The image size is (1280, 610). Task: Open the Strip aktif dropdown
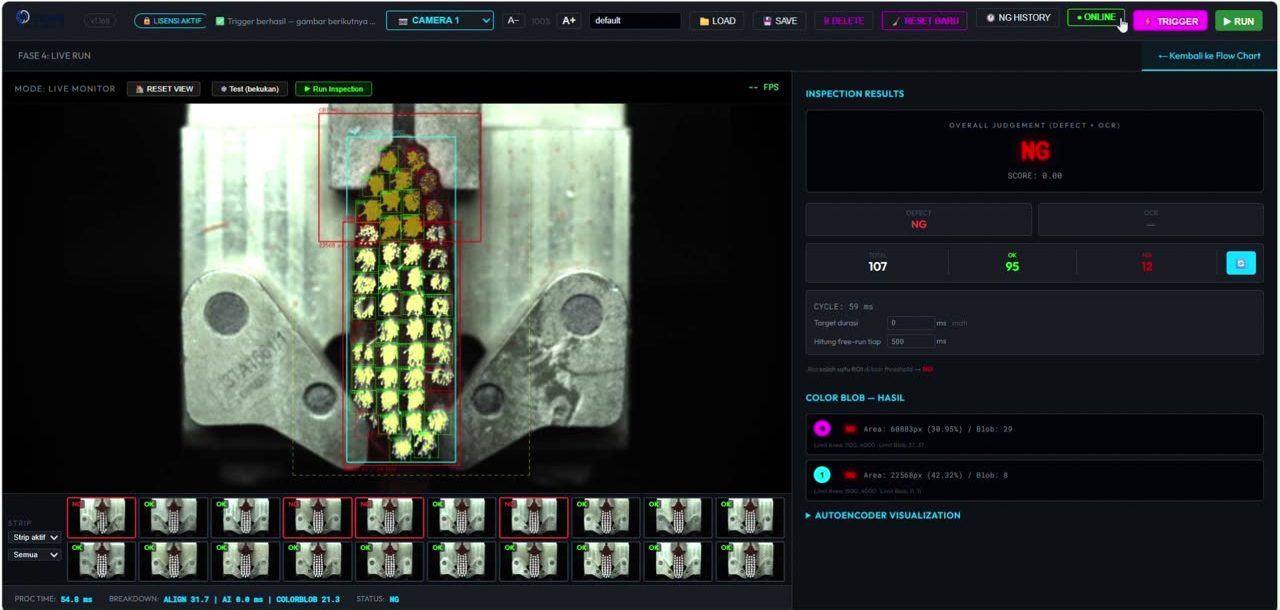click(x=34, y=537)
